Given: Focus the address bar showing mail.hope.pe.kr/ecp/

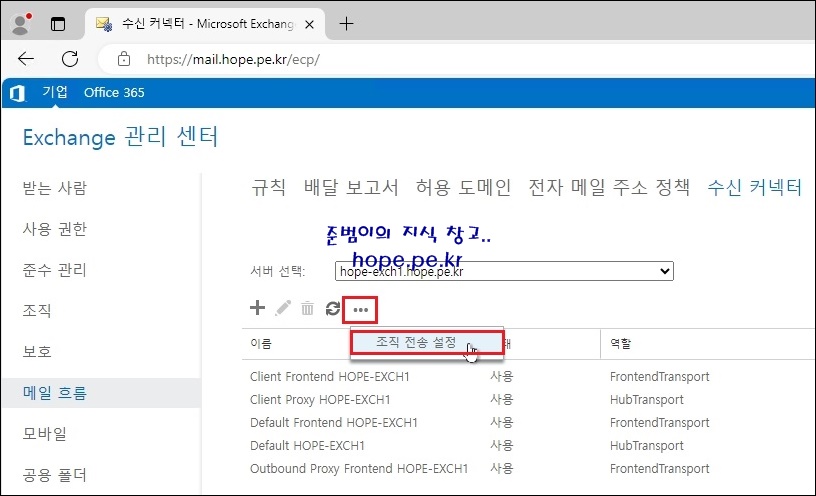Looking at the screenshot, I should pos(233,59).
